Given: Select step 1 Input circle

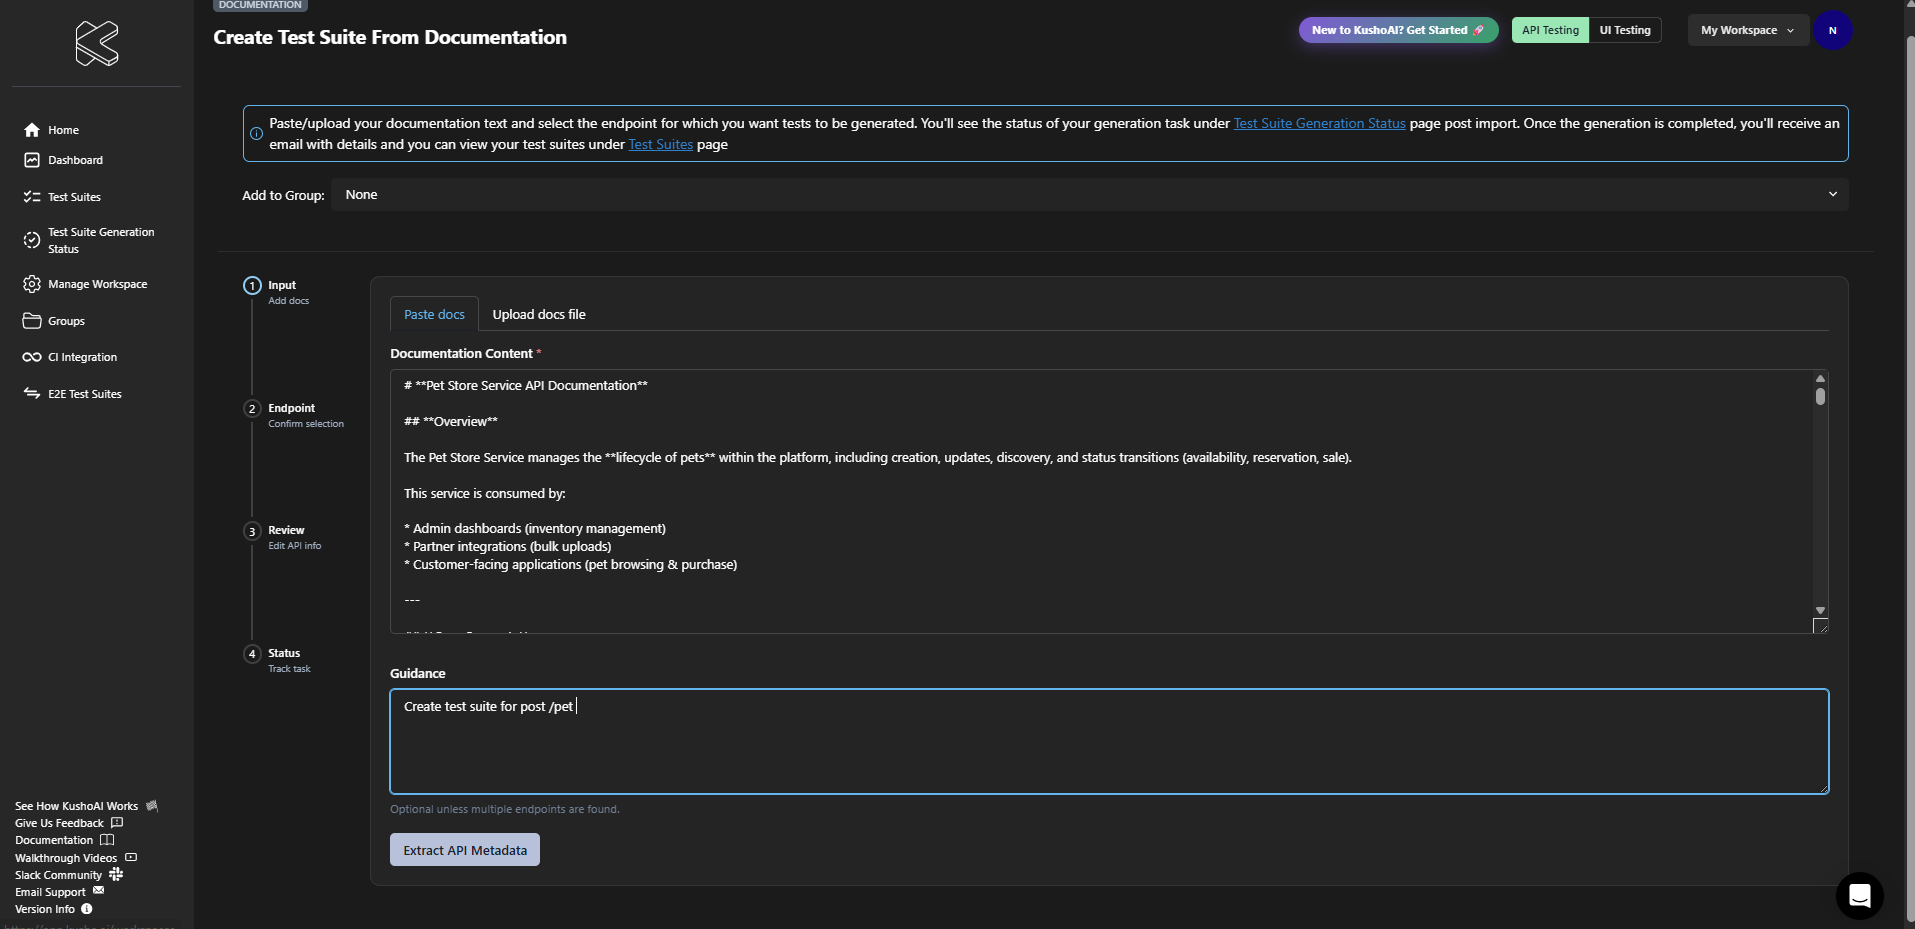Looking at the screenshot, I should click(252, 286).
